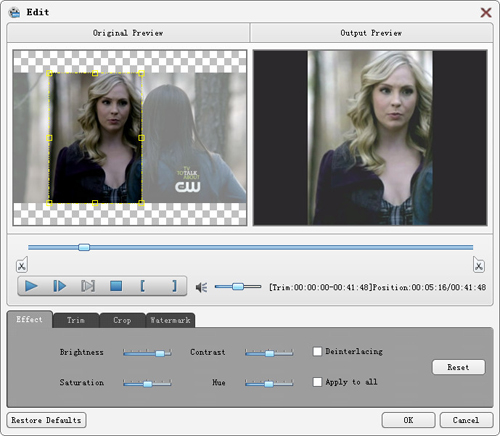Screen dimensions: 500x436
Task: Stop video playback
Action: 116,286
